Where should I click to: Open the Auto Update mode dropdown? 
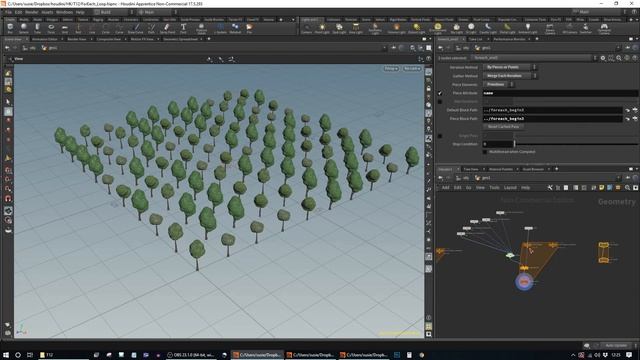618,345
